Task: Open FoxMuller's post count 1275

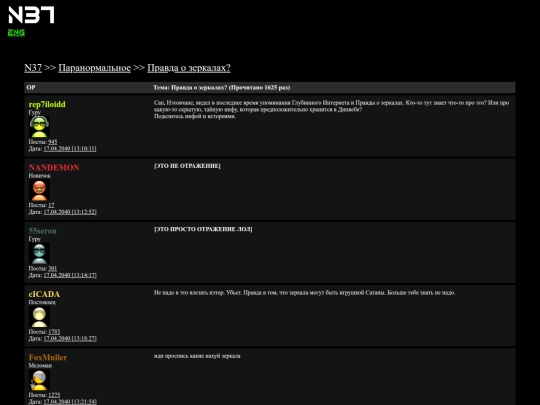Action: 54,395
